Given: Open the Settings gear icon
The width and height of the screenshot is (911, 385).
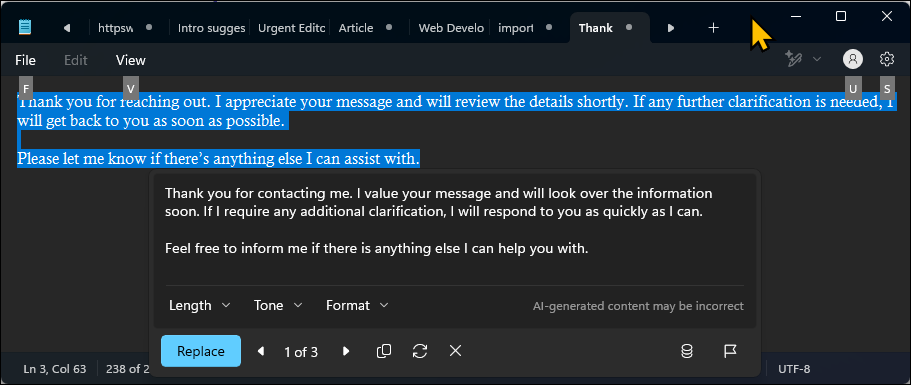Looking at the screenshot, I should 887,59.
